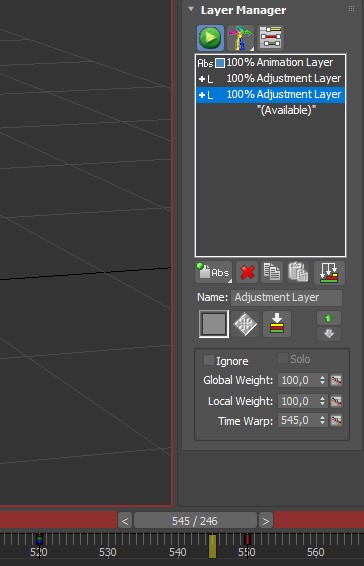Open the Keyframe Rig Parts colorful figure icon
364x566 pixels.
coord(240,38)
